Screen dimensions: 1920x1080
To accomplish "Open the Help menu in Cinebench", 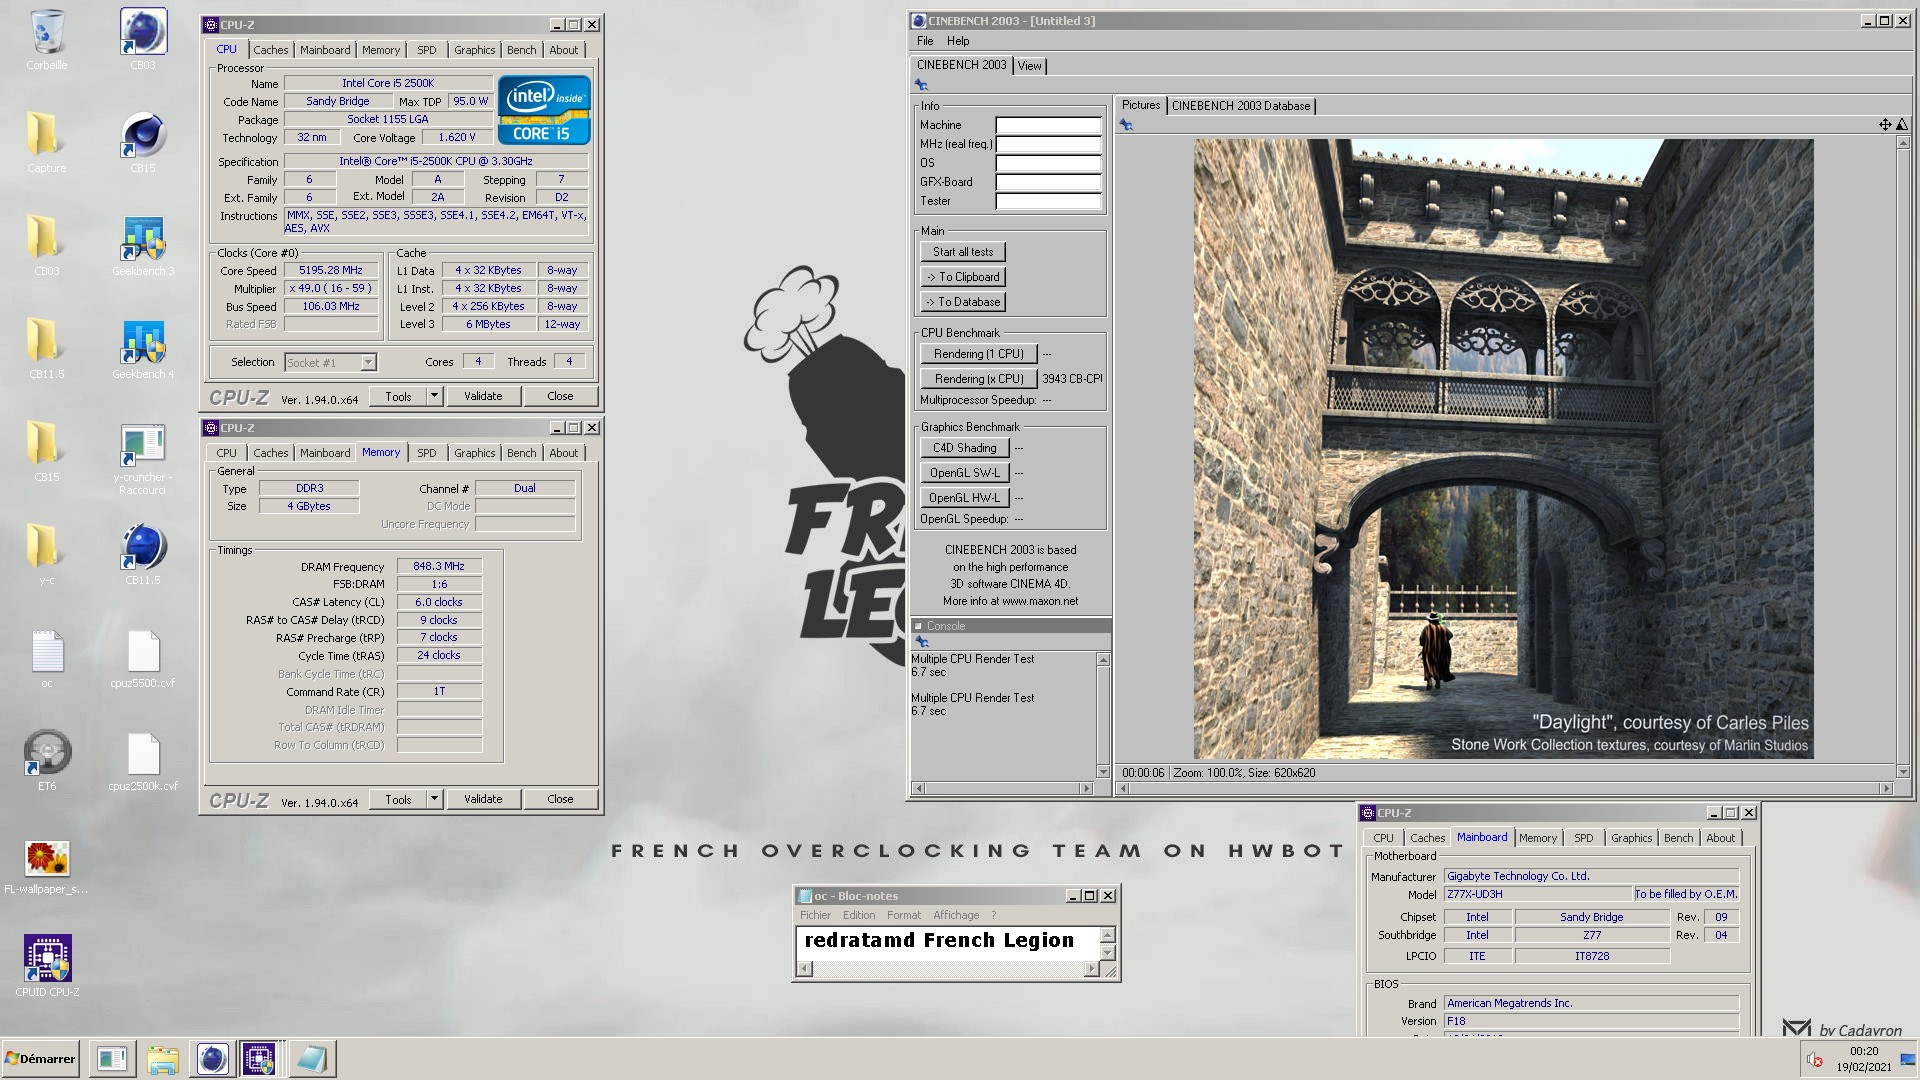I will tap(958, 41).
